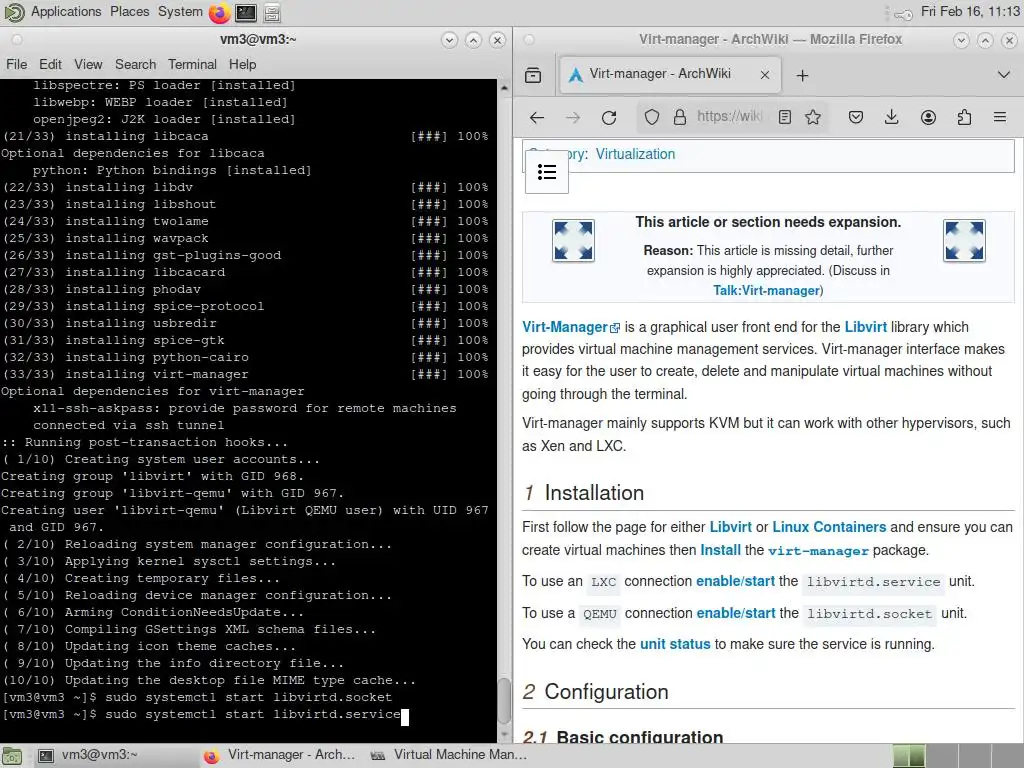The height and width of the screenshot is (768, 1024).
Task: Click the right expansion notice icon
Action: 964,240
